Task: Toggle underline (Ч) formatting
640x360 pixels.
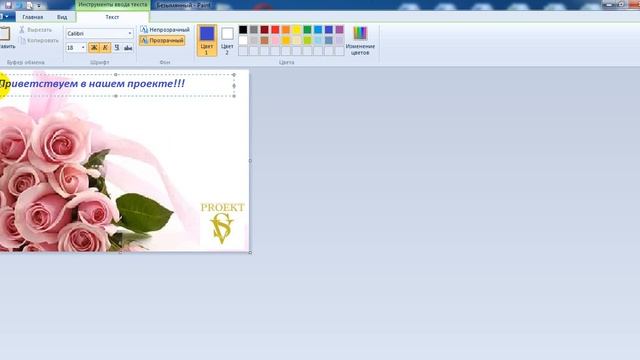Action: click(117, 48)
